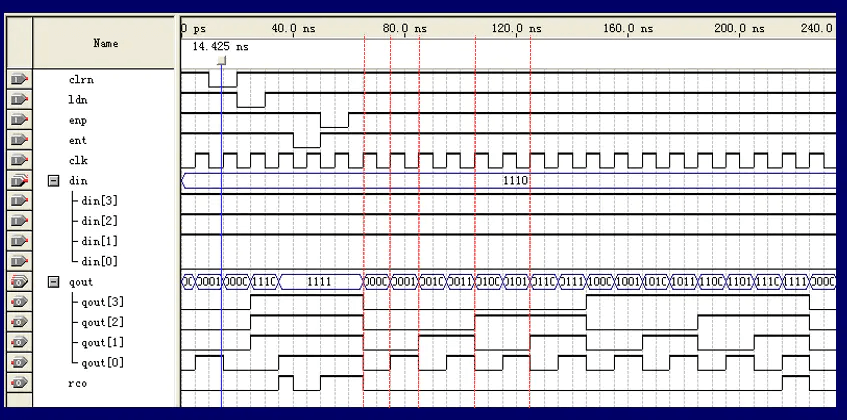Image resolution: width=847 pixels, height=420 pixels.
Task: Select the qout bus name
Action: coord(81,282)
